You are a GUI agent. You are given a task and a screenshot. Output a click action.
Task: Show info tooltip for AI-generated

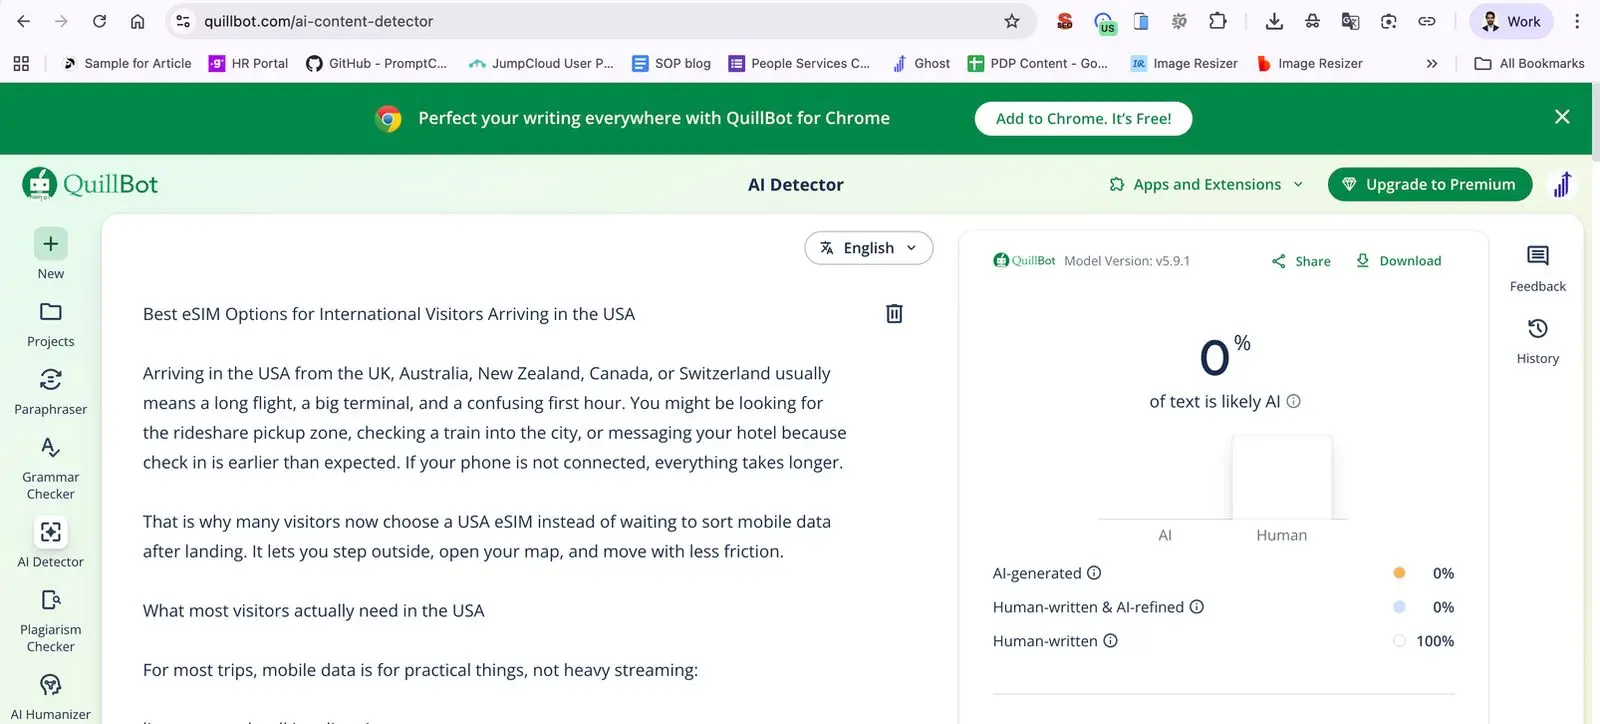1094,573
